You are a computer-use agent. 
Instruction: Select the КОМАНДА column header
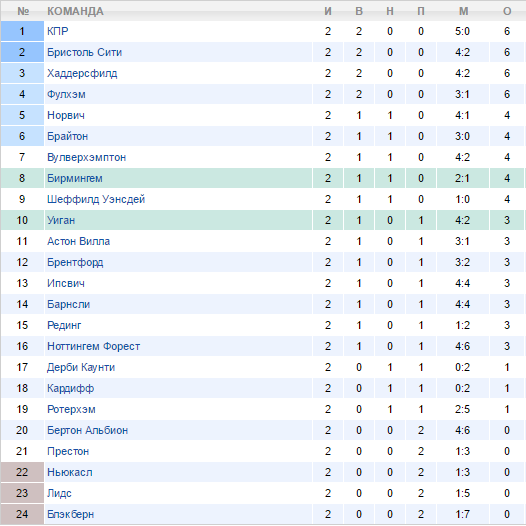(75, 11)
